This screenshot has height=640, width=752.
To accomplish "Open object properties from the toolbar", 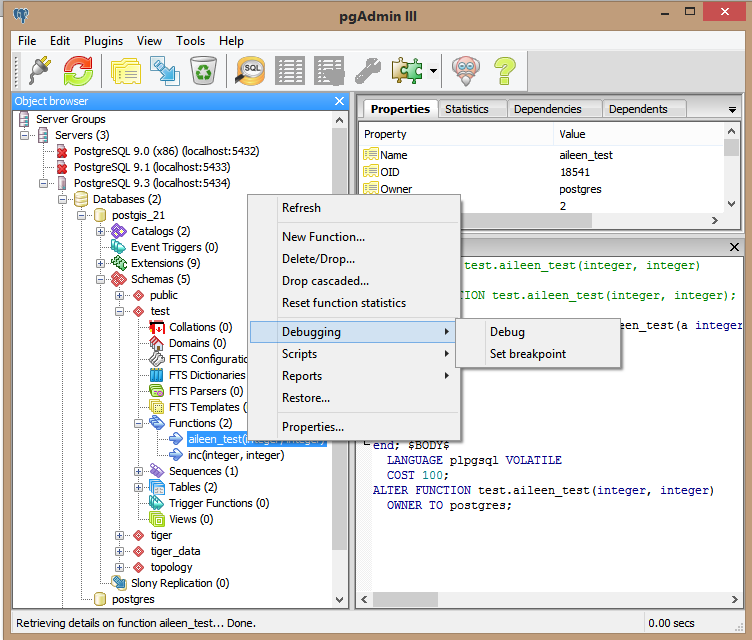I will (126, 70).
